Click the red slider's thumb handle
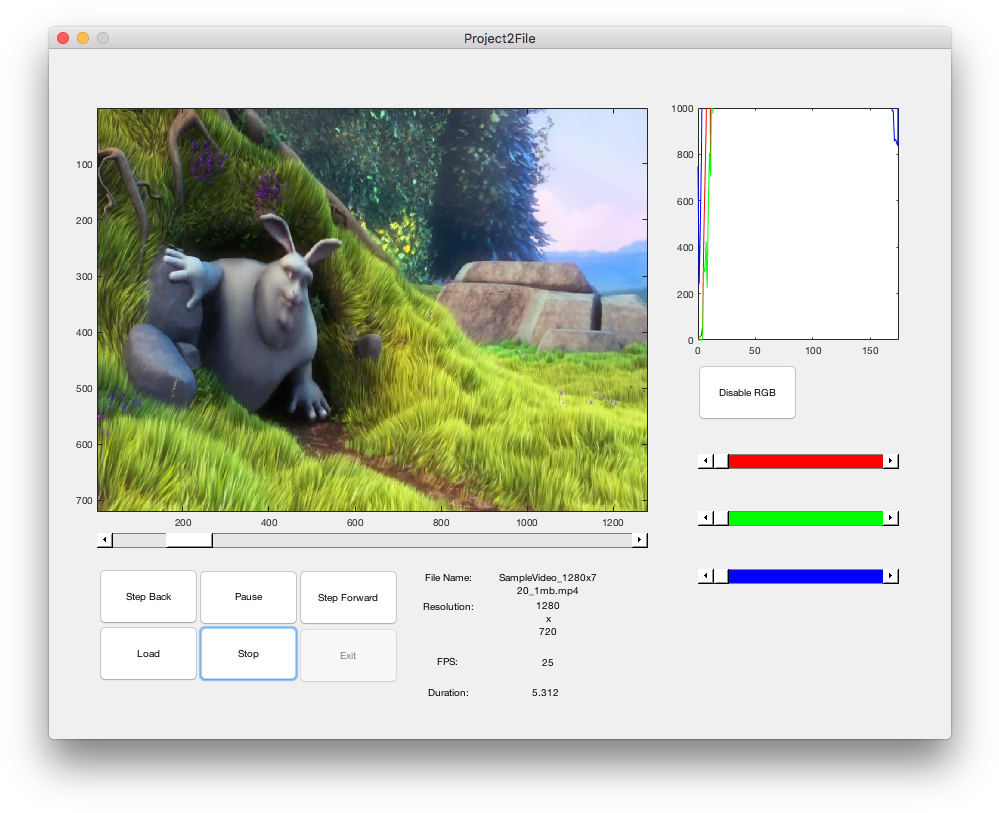 [x=722, y=461]
